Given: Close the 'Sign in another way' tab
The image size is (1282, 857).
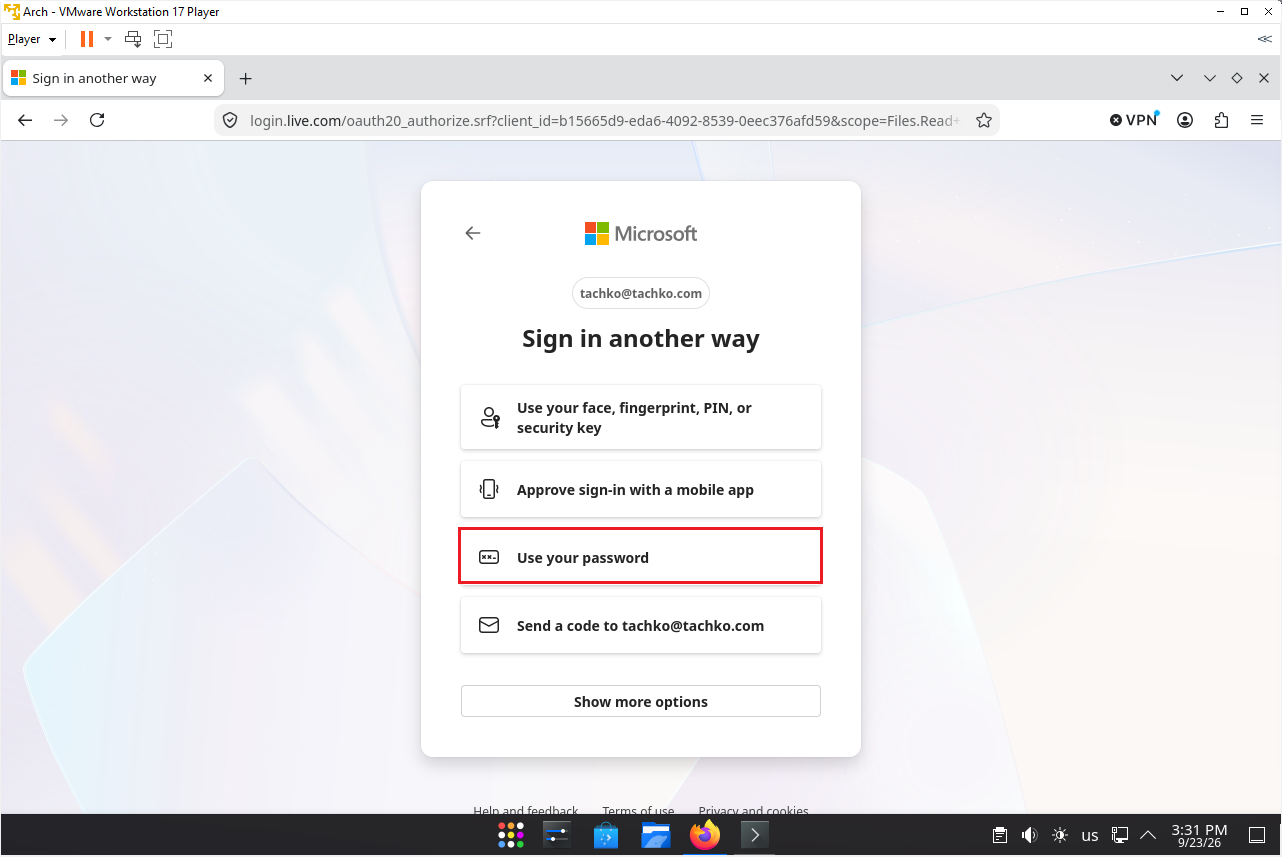Looking at the screenshot, I should tap(208, 78).
